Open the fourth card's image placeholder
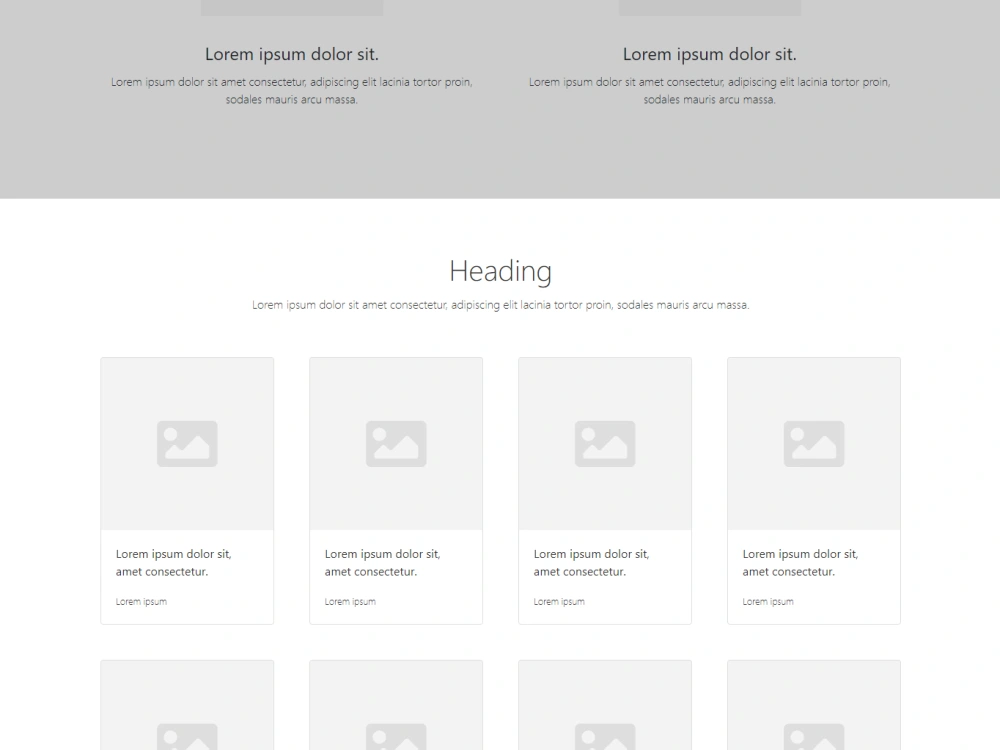Viewport: 1000px width, 750px height. pyautogui.click(x=814, y=443)
